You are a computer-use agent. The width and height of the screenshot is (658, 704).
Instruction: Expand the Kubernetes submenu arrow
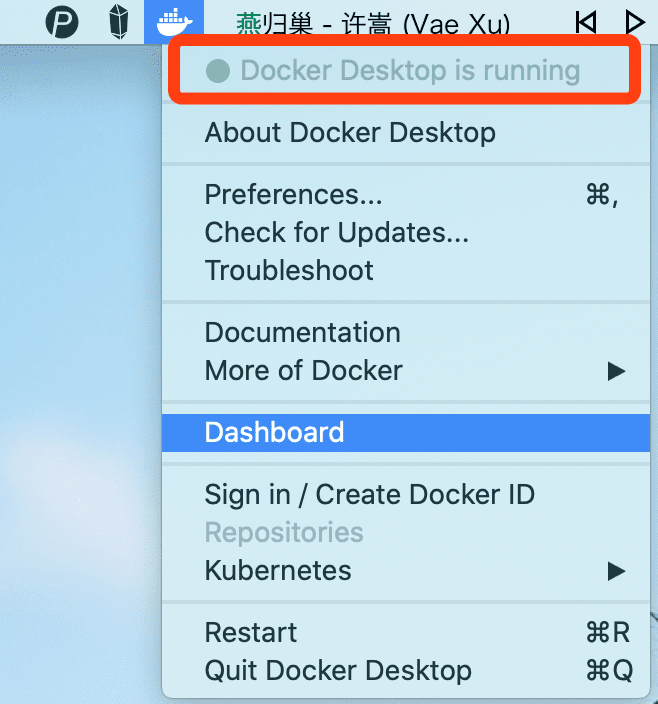point(616,571)
